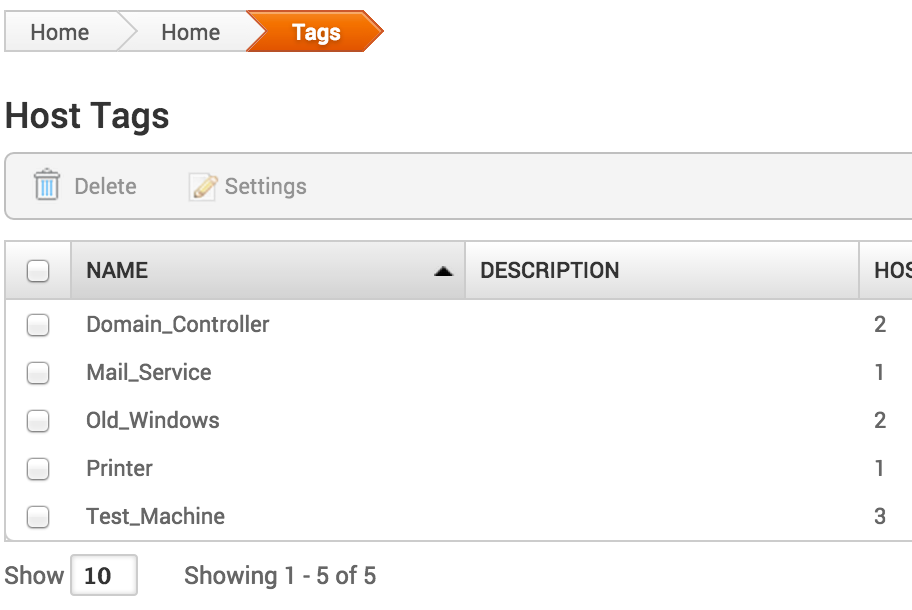This screenshot has height=610, width=912.
Task: Toggle the select-all header checkbox
Action: [38, 271]
